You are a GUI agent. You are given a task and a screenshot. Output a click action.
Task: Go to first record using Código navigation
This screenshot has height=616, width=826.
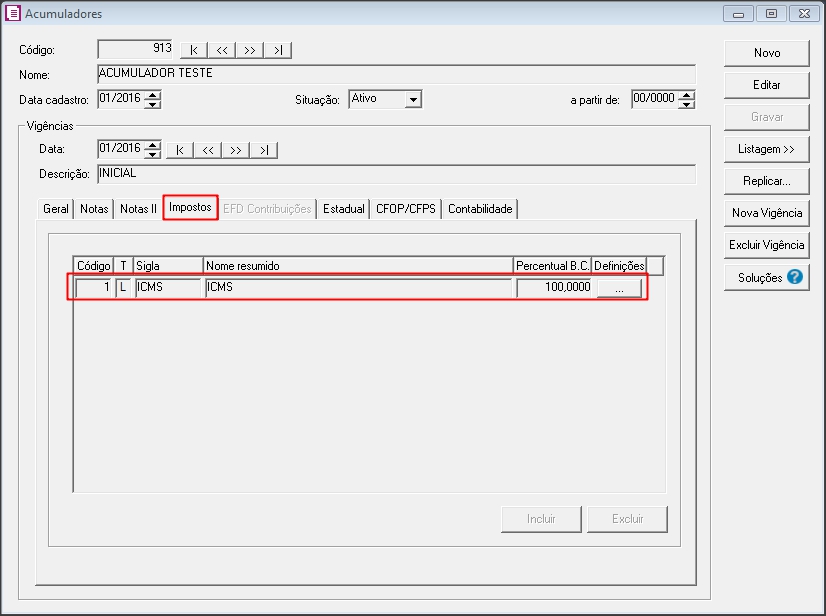[194, 50]
